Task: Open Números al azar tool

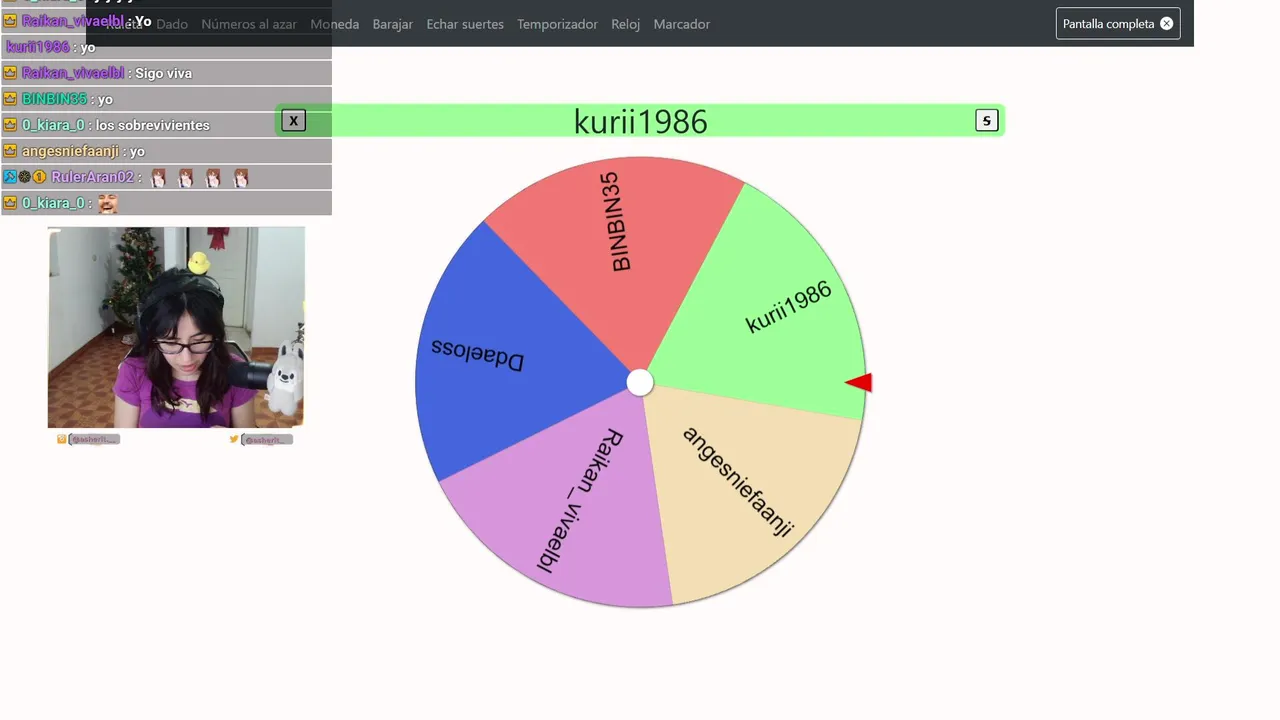Action: pyautogui.click(x=249, y=24)
